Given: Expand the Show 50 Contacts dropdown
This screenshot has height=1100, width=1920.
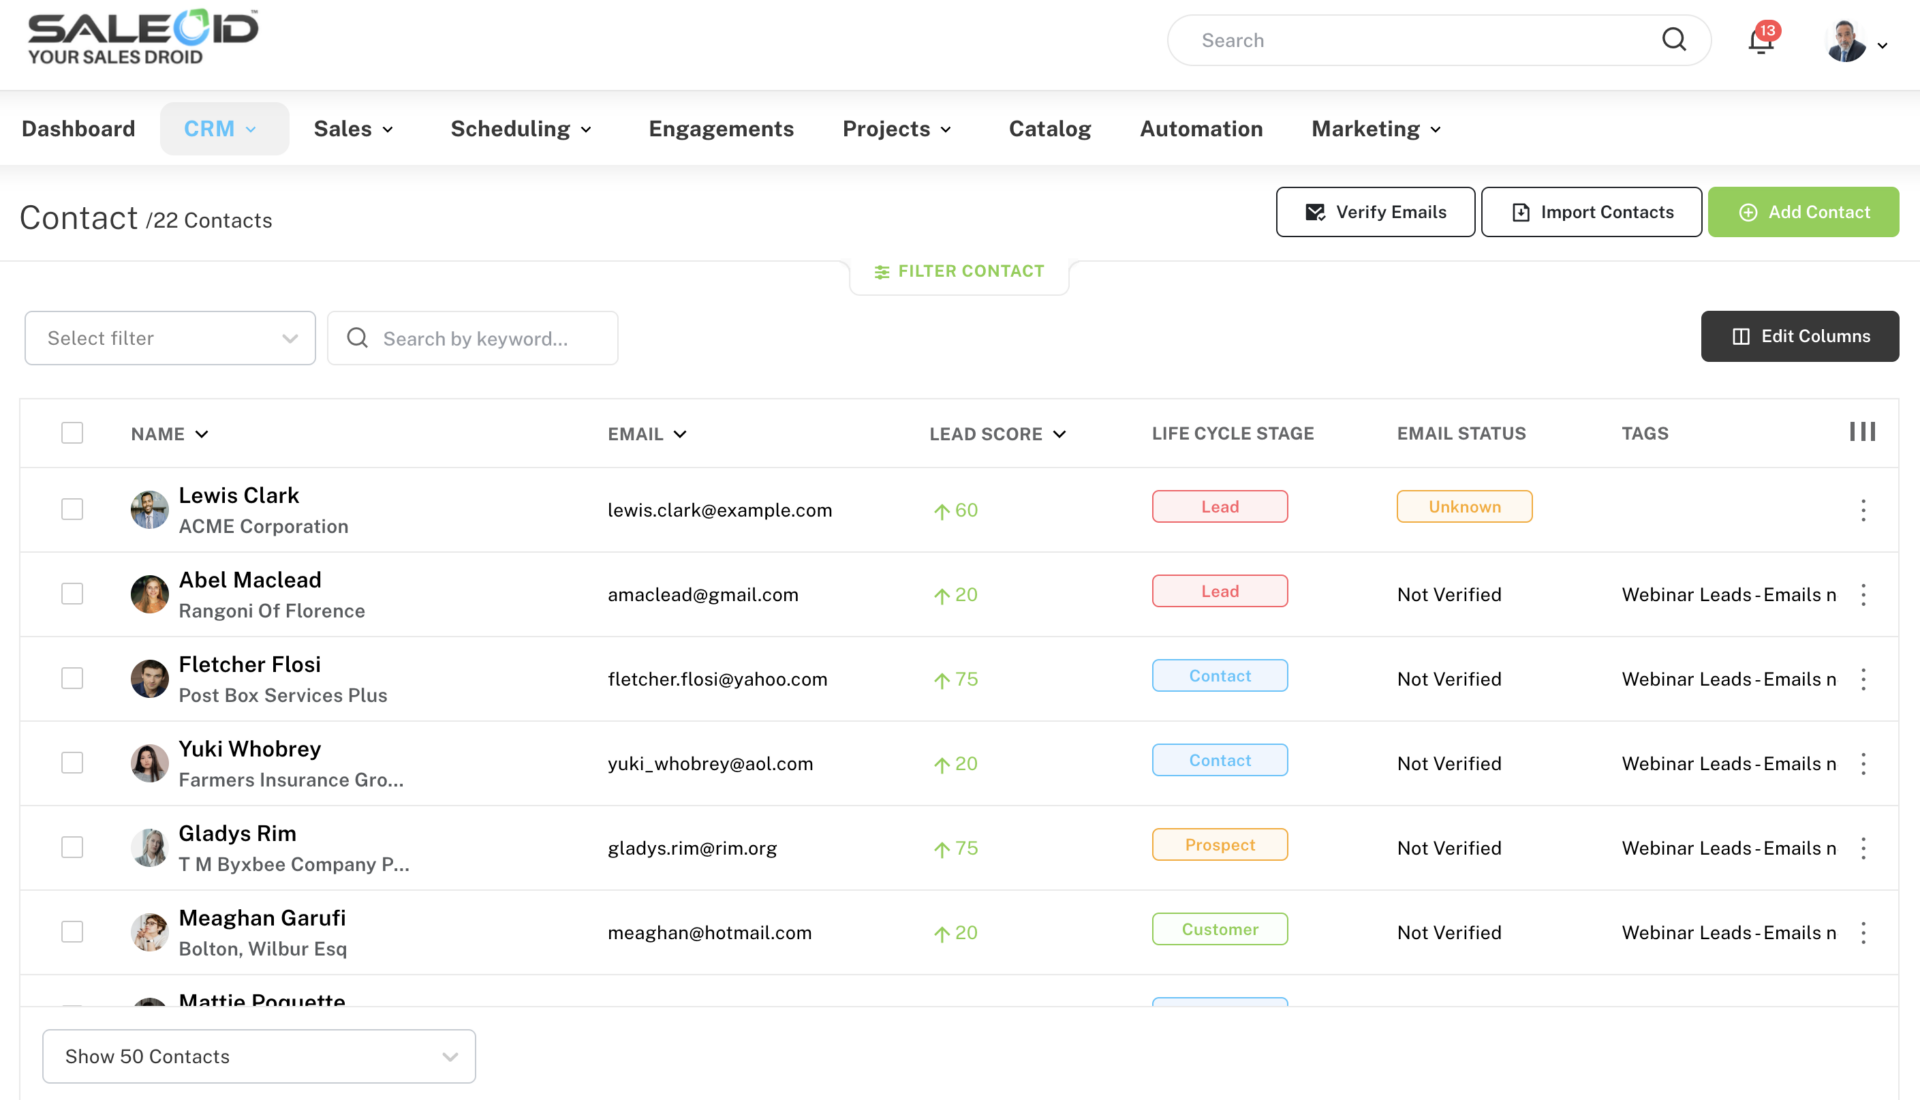Looking at the screenshot, I should pyautogui.click(x=259, y=1056).
